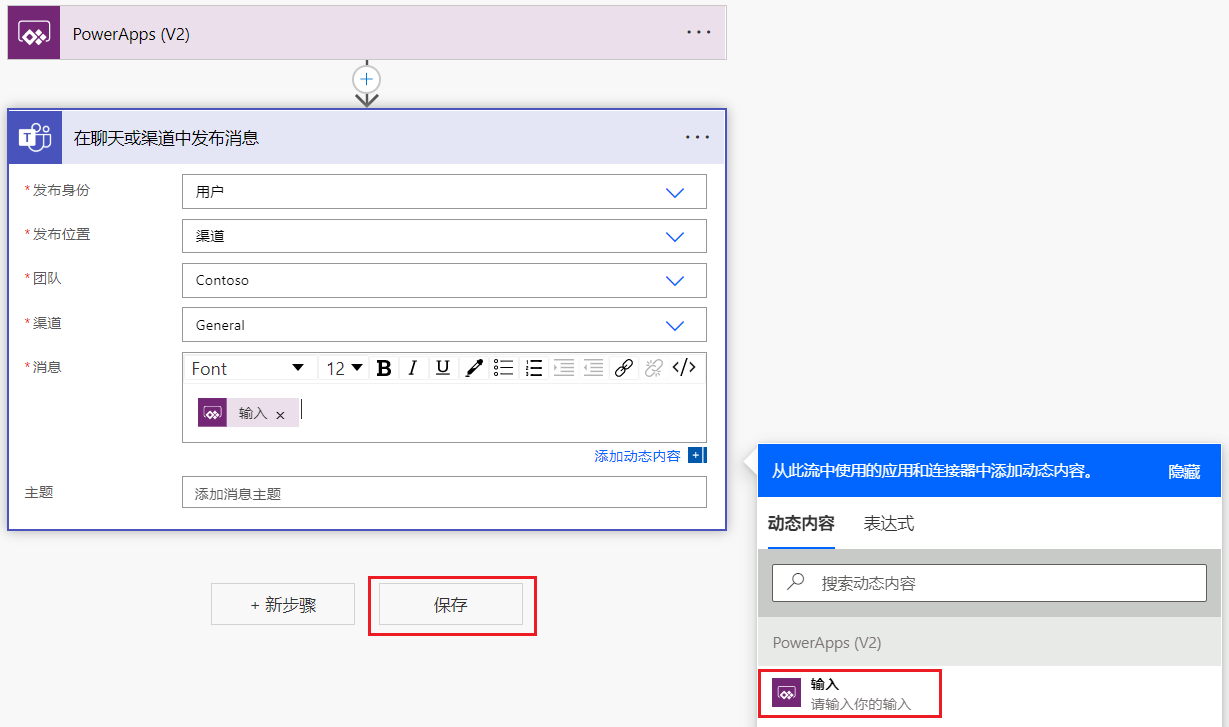Insert a step with the plus connector
Image resolution: width=1229 pixels, height=727 pixels.
coord(367,78)
